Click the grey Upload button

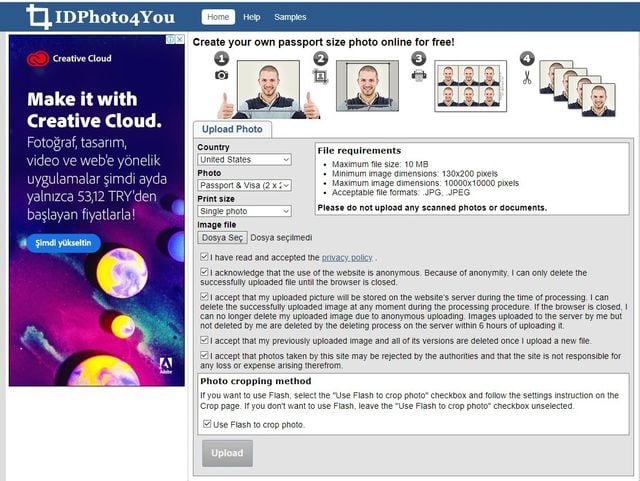[227, 453]
